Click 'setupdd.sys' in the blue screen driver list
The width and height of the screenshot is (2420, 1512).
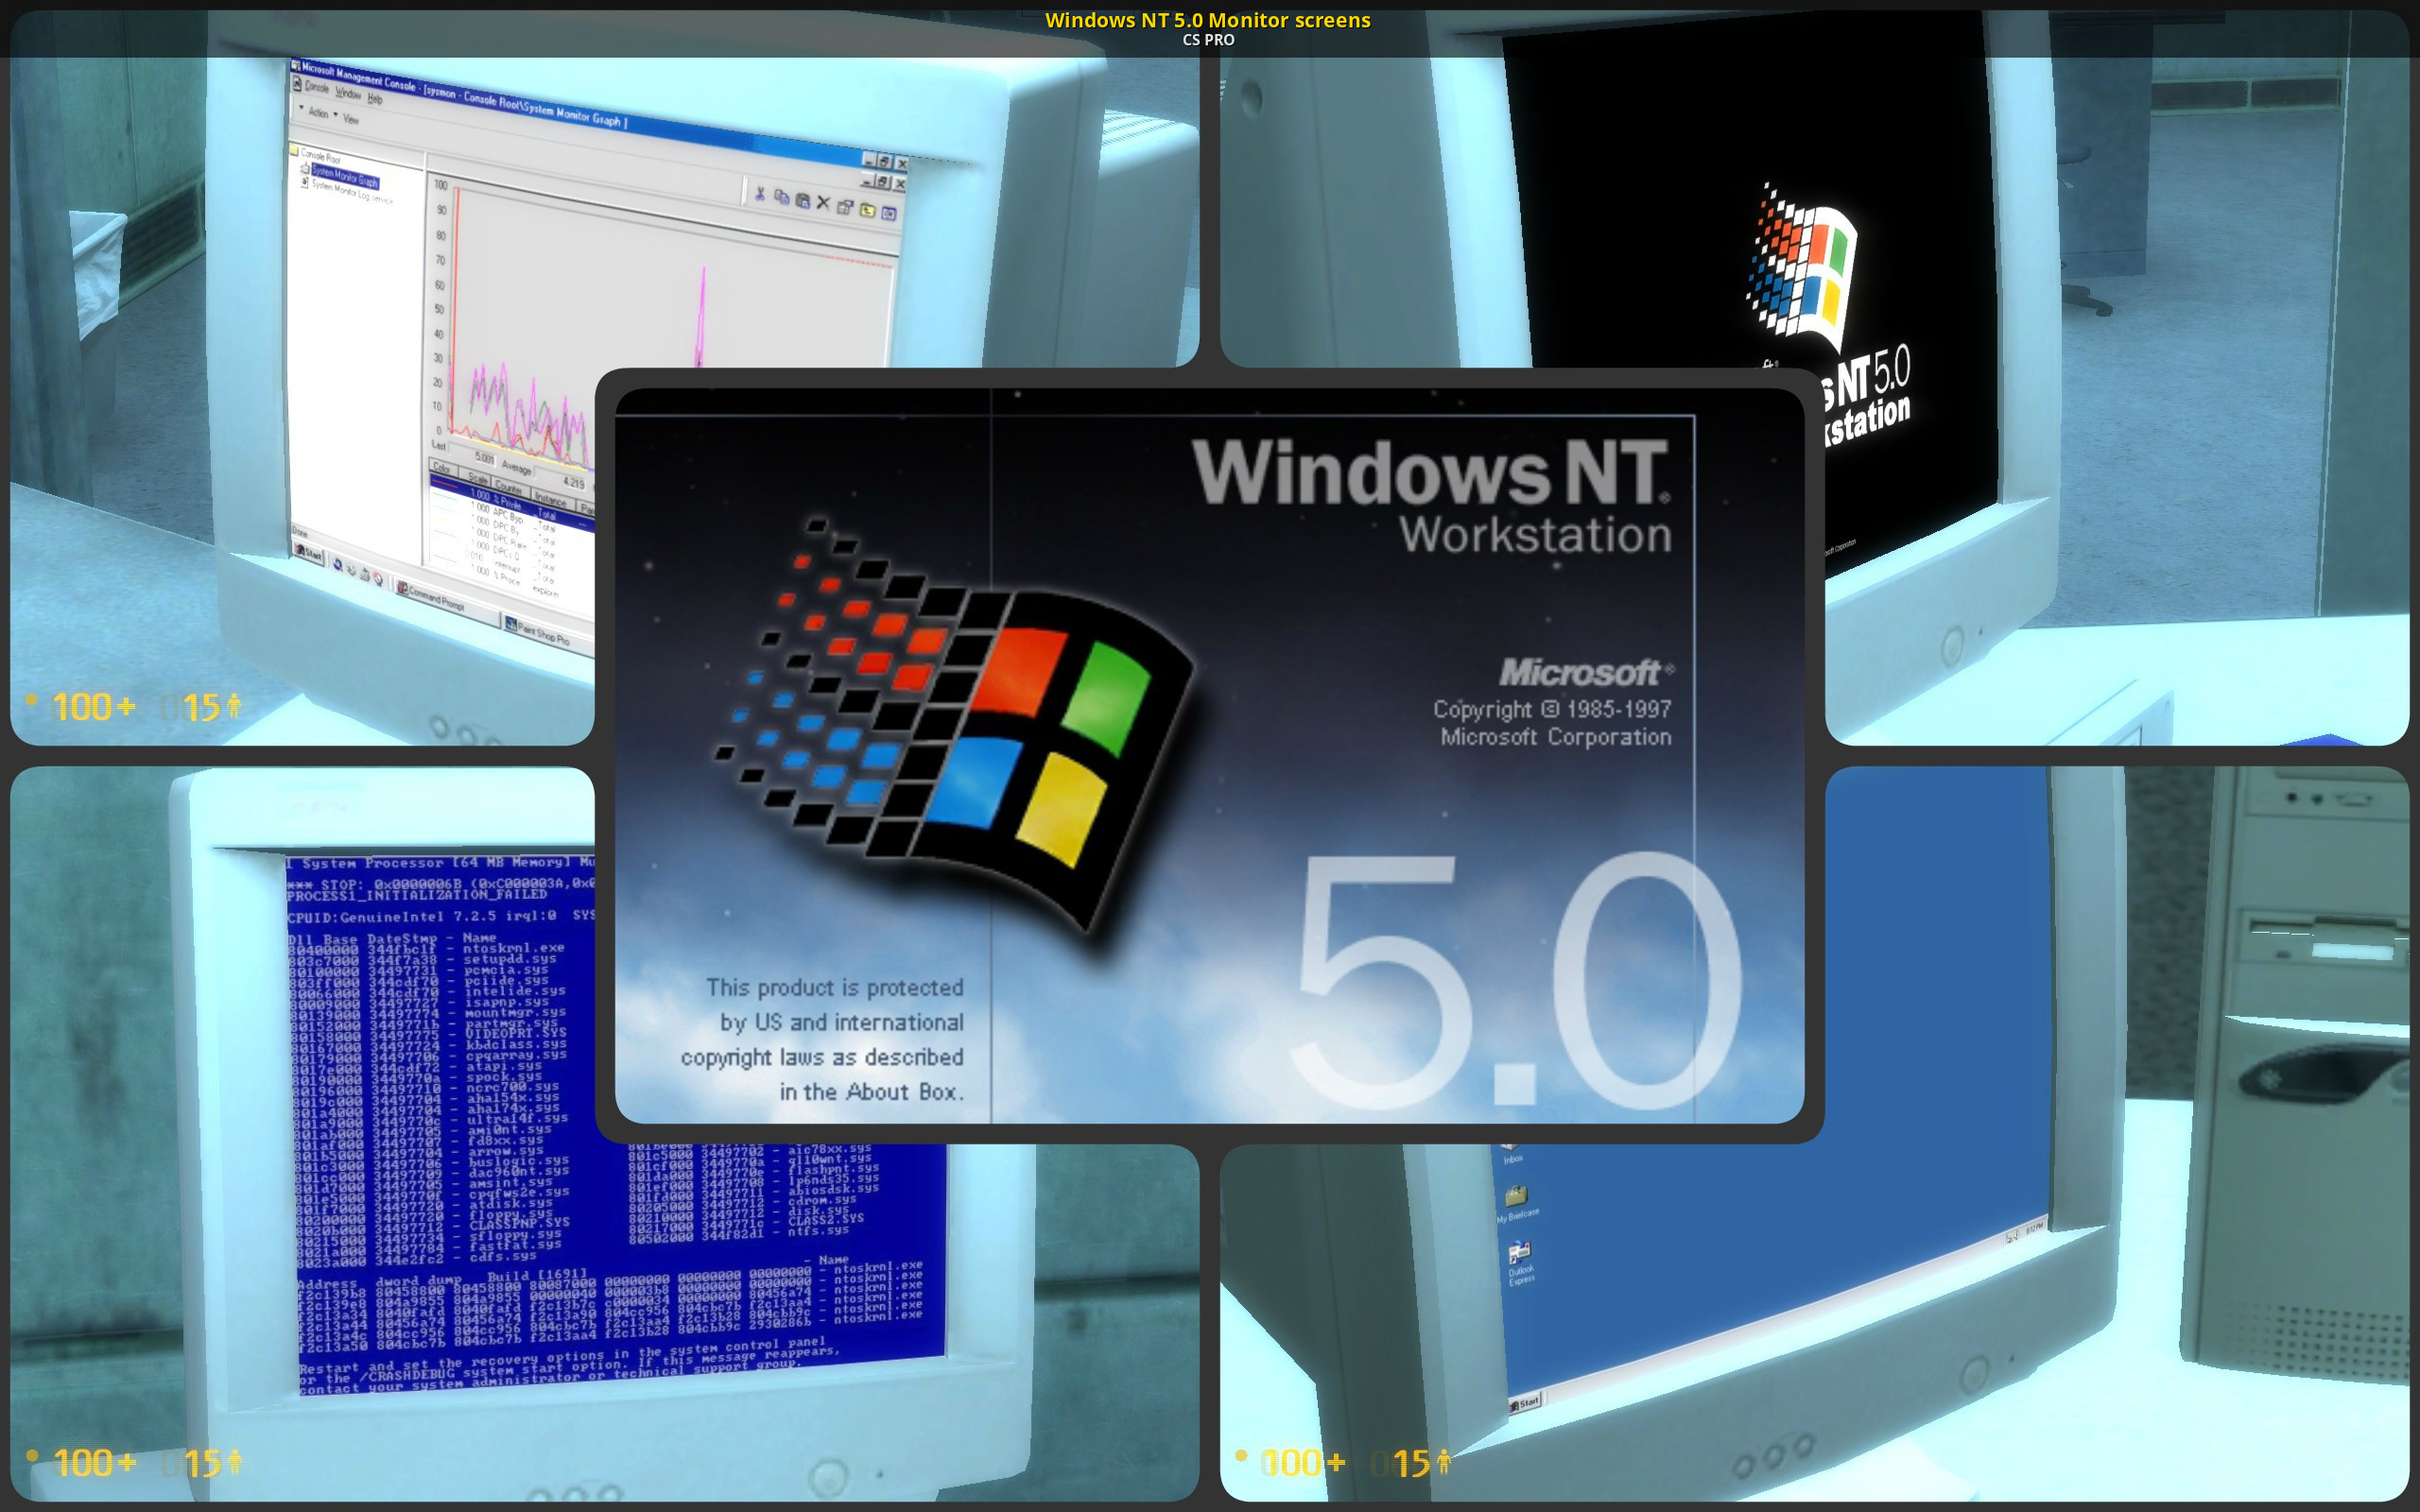[x=510, y=959]
